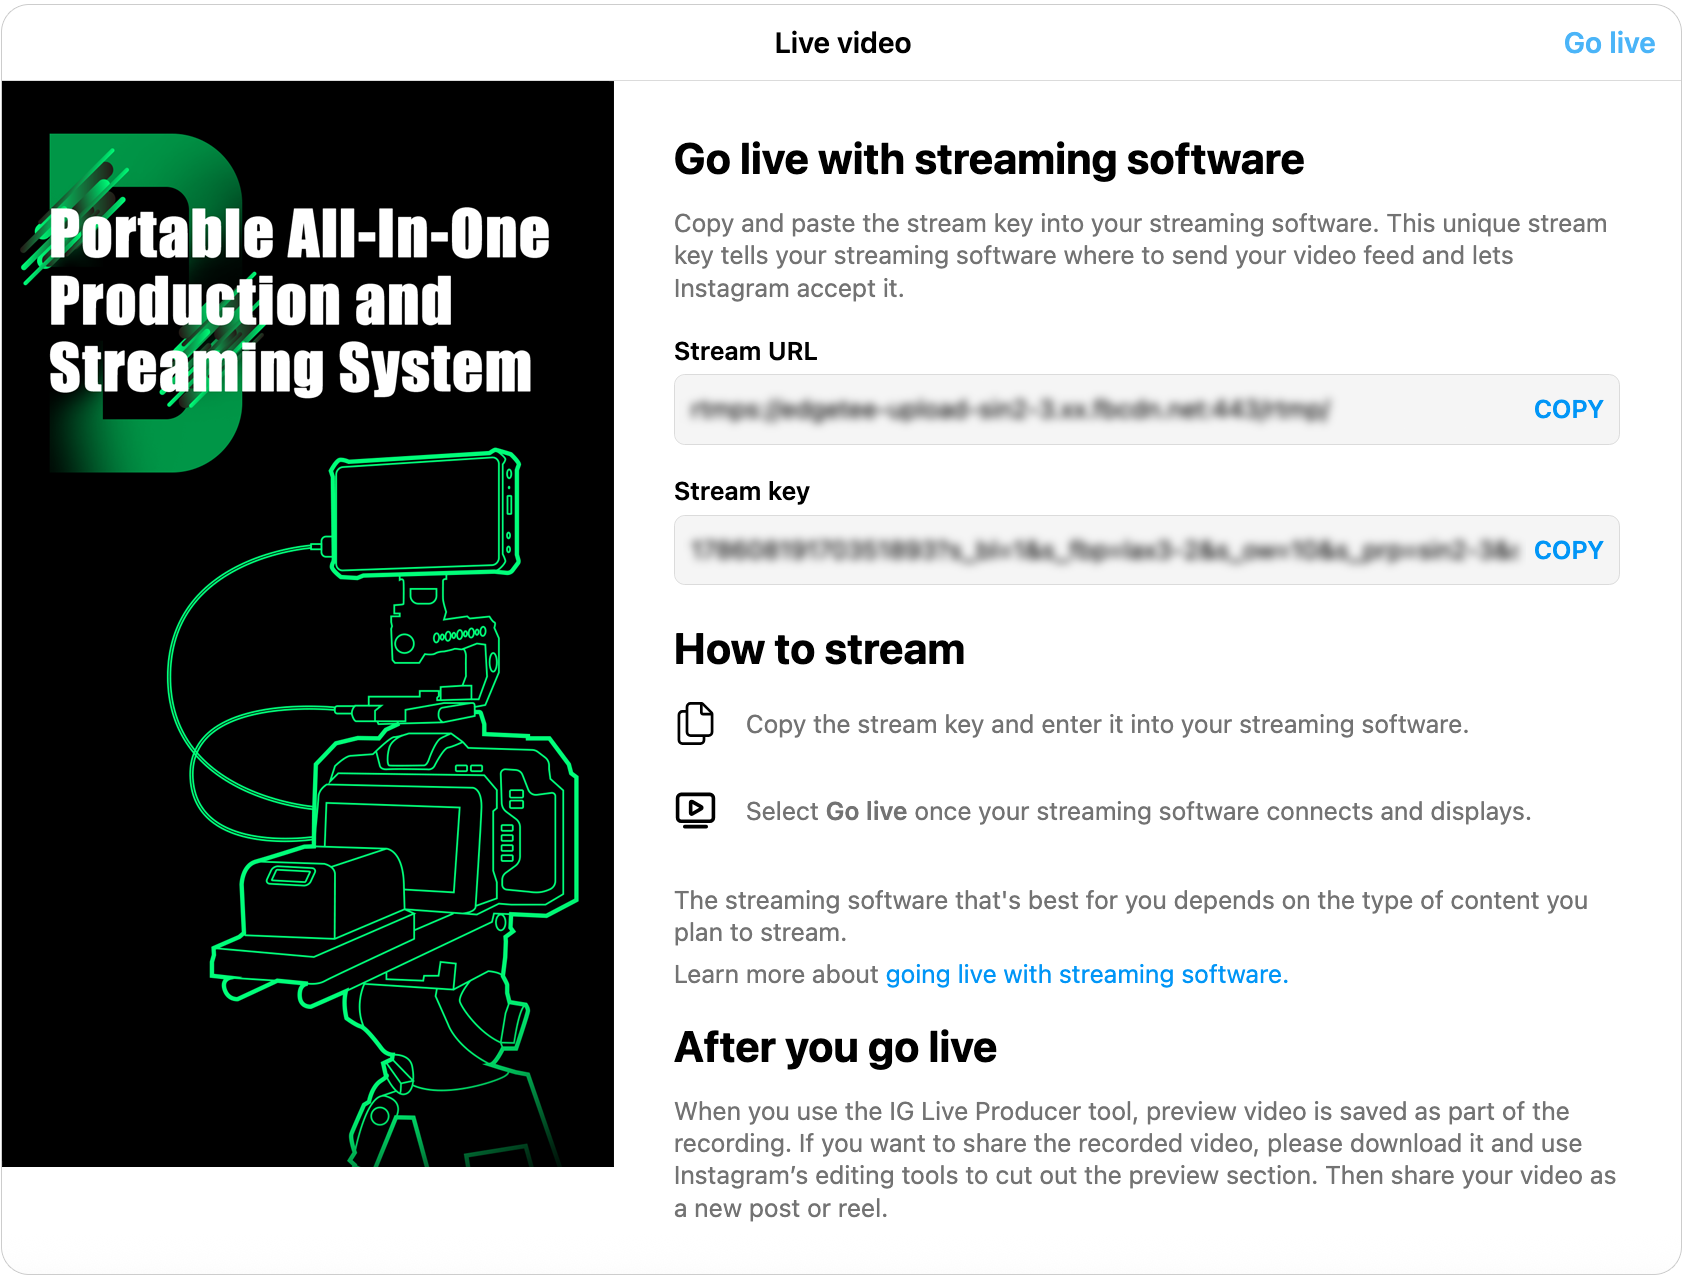1690x1278 pixels.
Task: Copy the Stream key
Action: [x=1568, y=550]
